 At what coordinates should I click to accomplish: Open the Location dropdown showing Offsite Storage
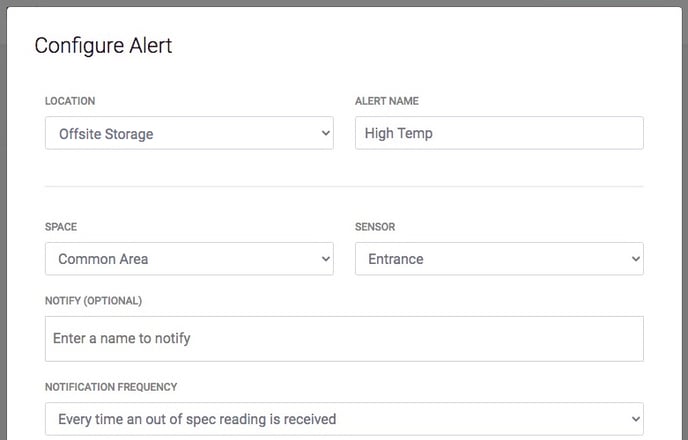pos(189,133)
